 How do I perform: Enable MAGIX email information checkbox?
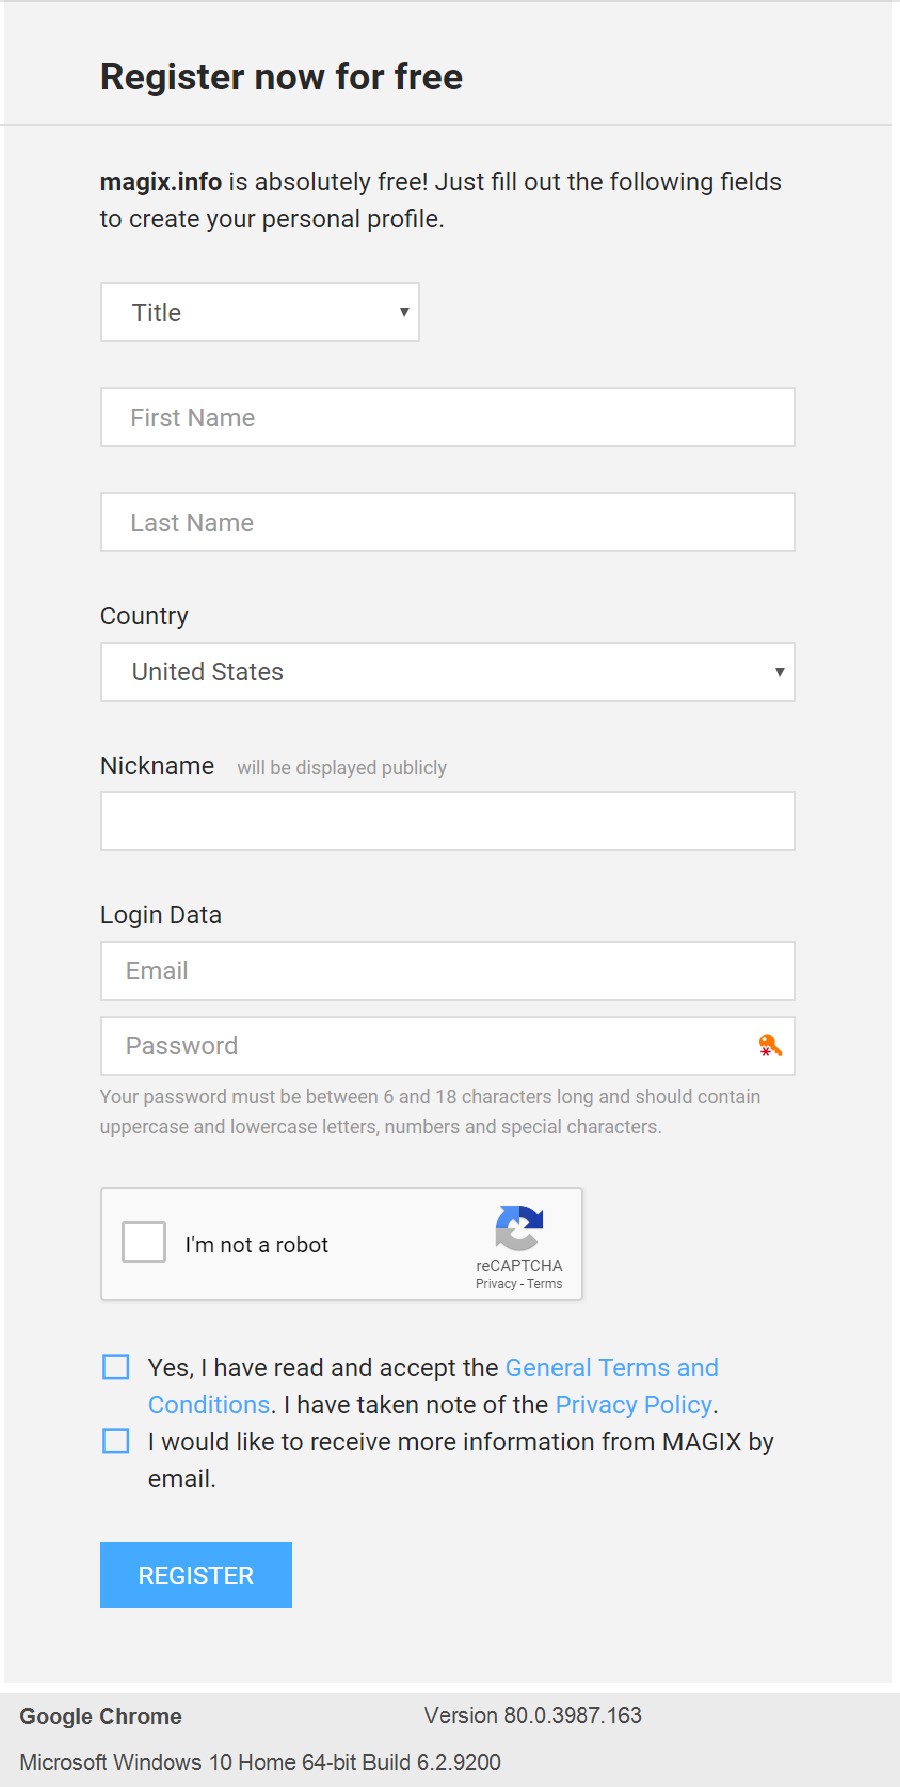pos(116,1441)
